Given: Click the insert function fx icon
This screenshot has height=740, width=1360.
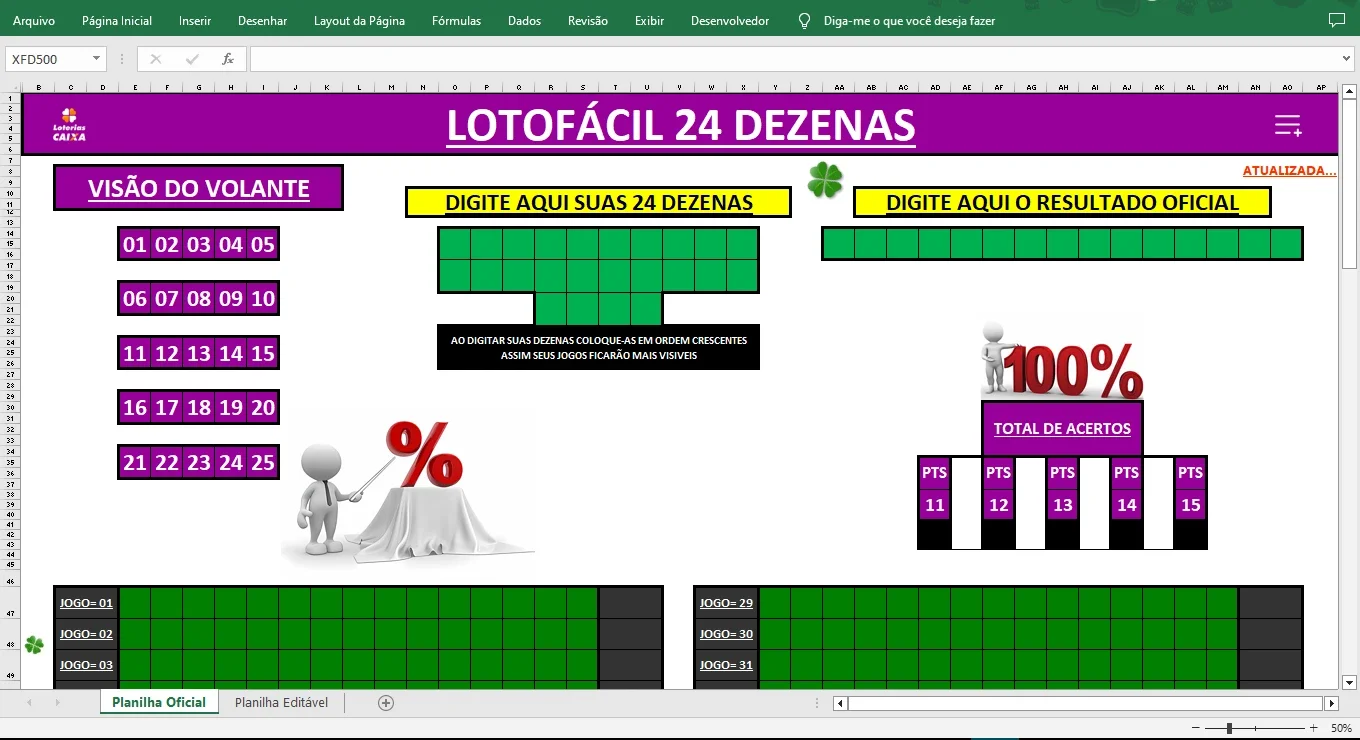Looking at the screenshot, I should (228, 59).
